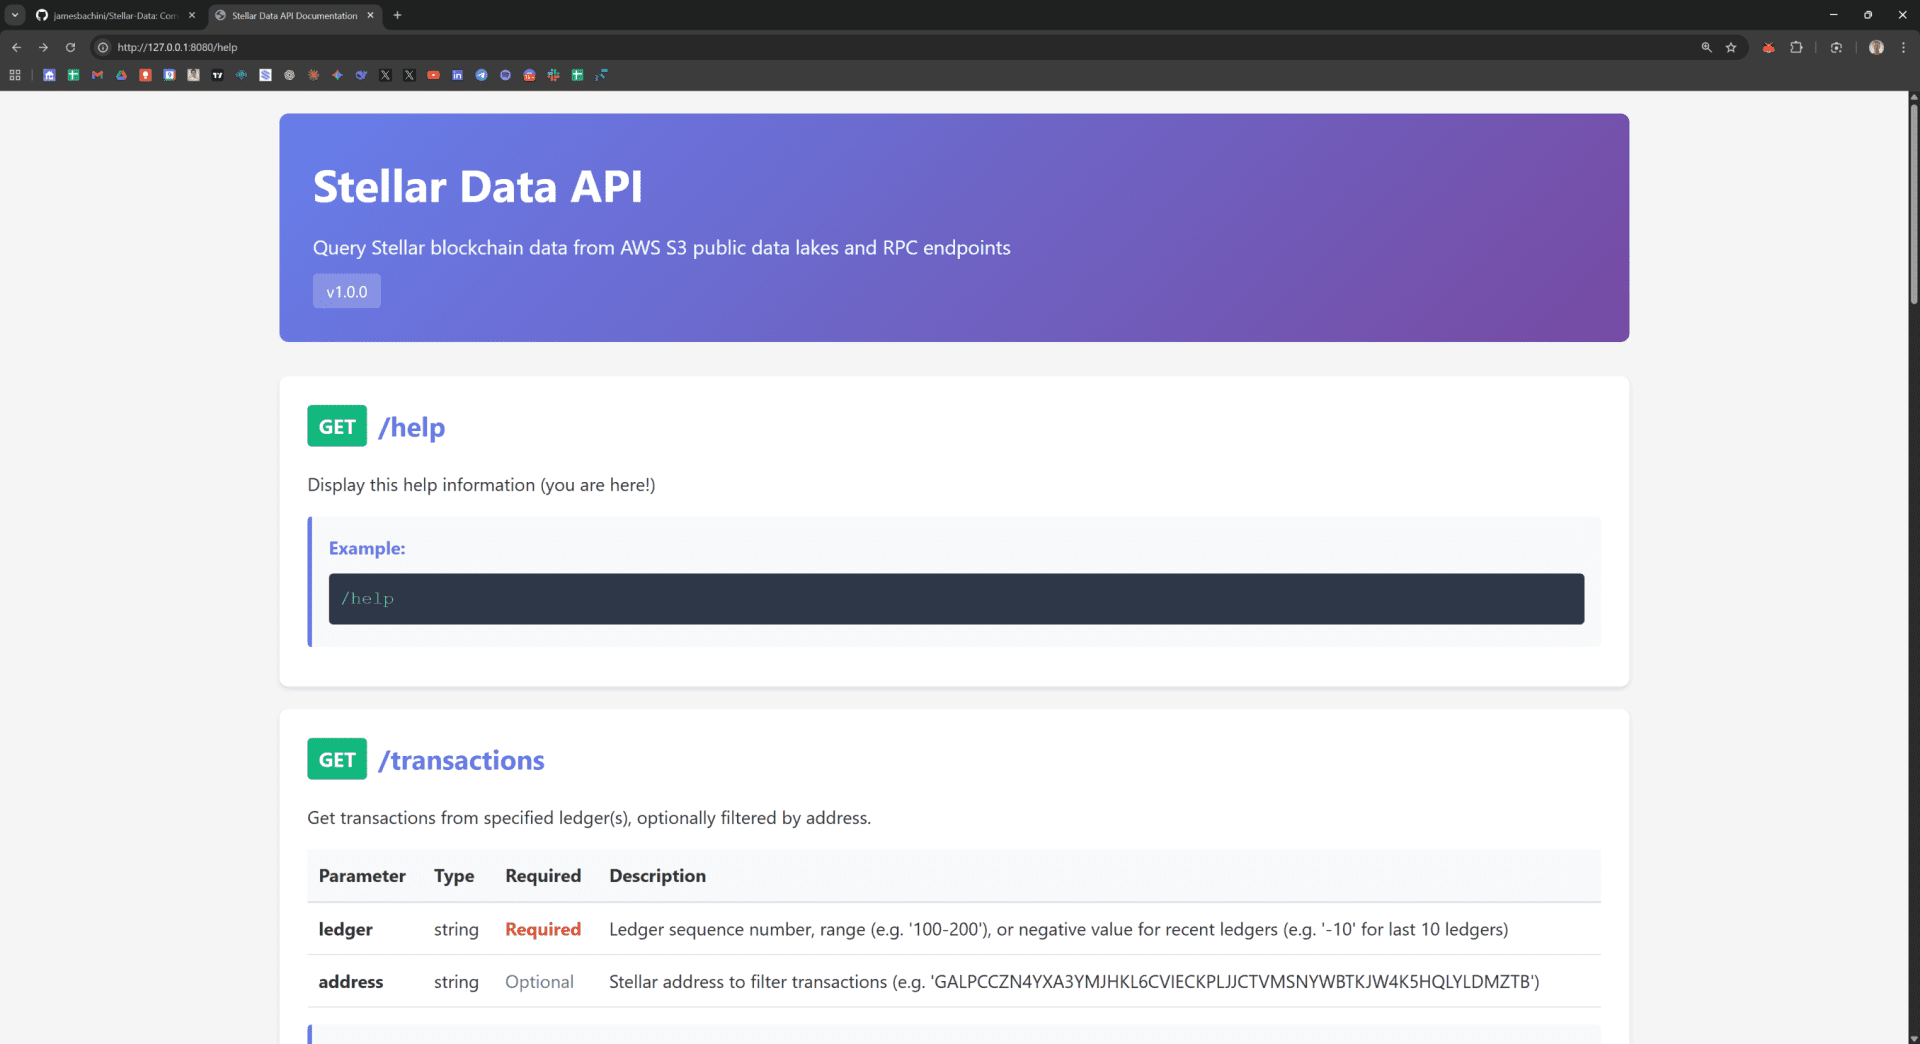
Task: Select the Stellar Data API Documentation tab
Action: pos(294,15)
